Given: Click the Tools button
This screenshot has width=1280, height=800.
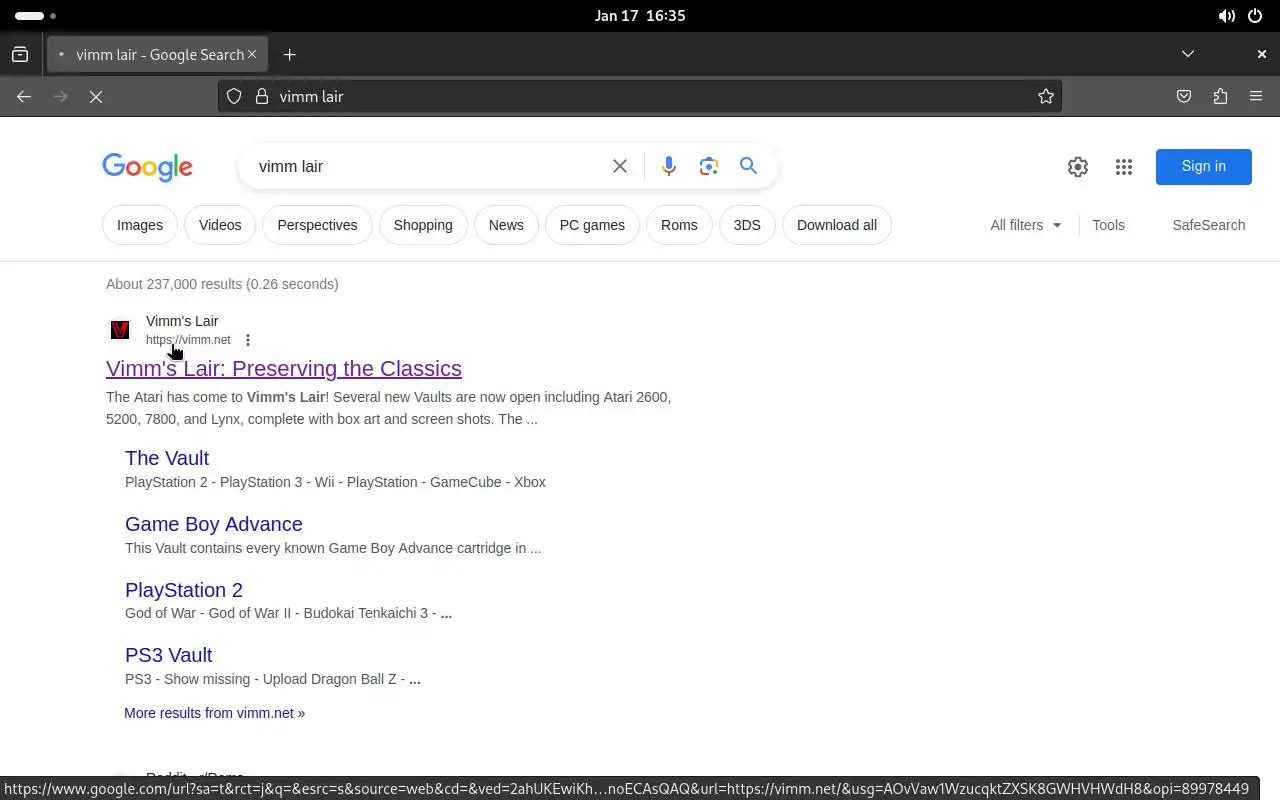Looking at the screenshot, I should point(1108,225).
